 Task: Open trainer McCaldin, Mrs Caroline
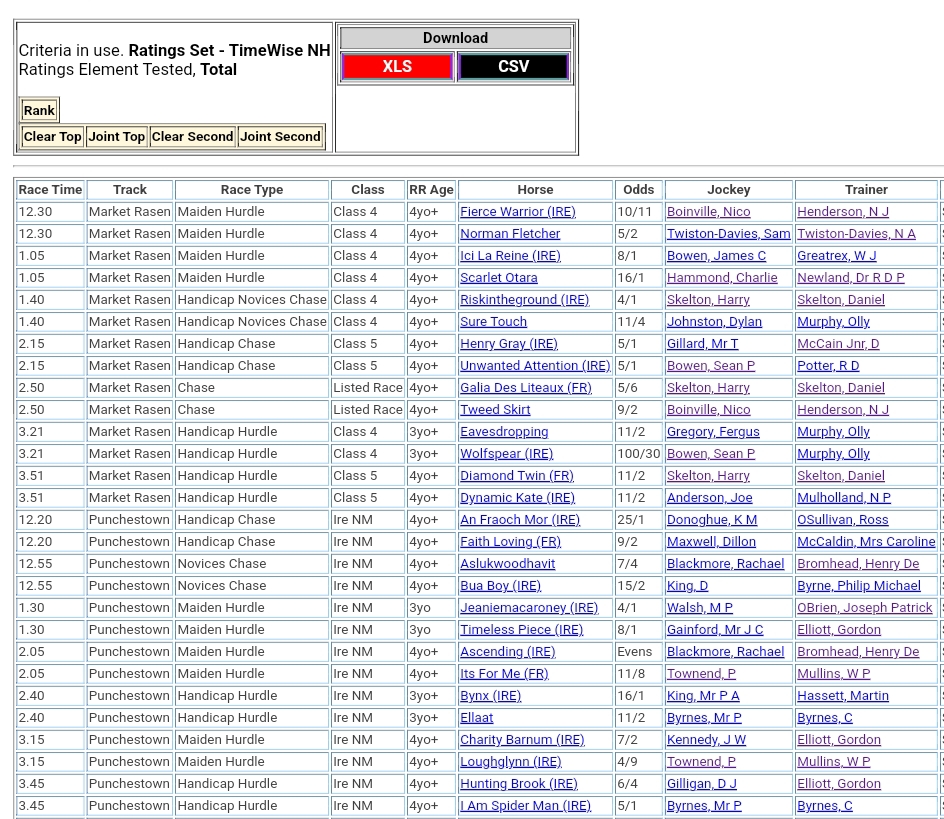[x=866, y=542]
